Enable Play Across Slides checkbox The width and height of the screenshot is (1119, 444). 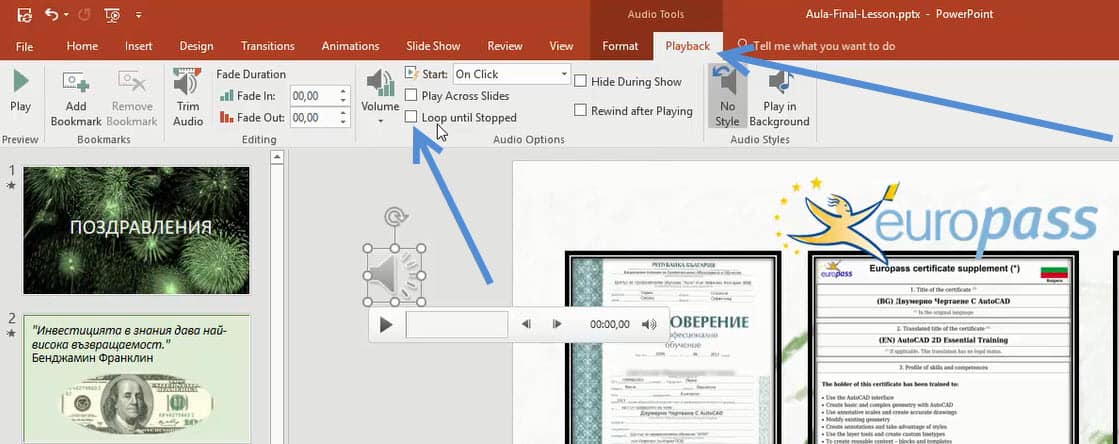[411, 96]
